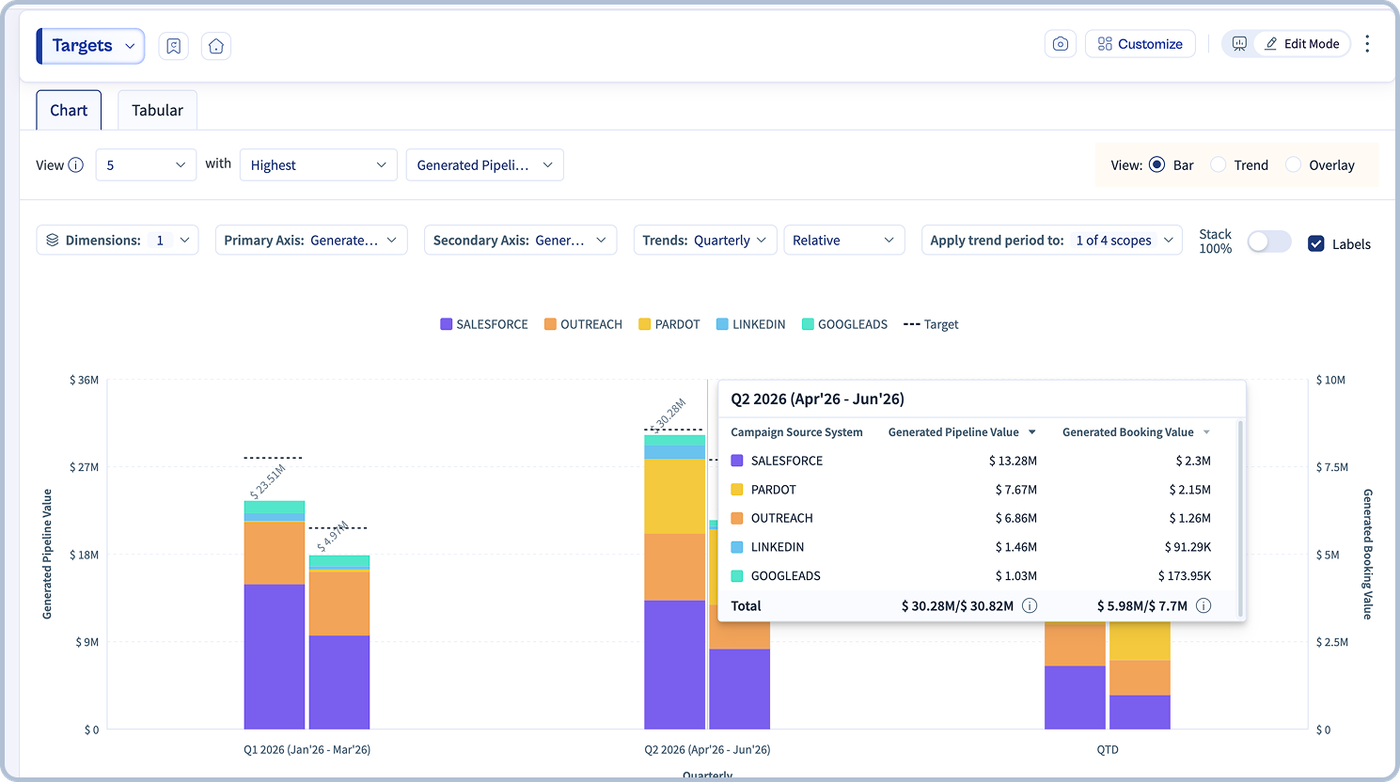
Task: Click the layers icon in Dimensions control
Action: (x=53, y=241)
